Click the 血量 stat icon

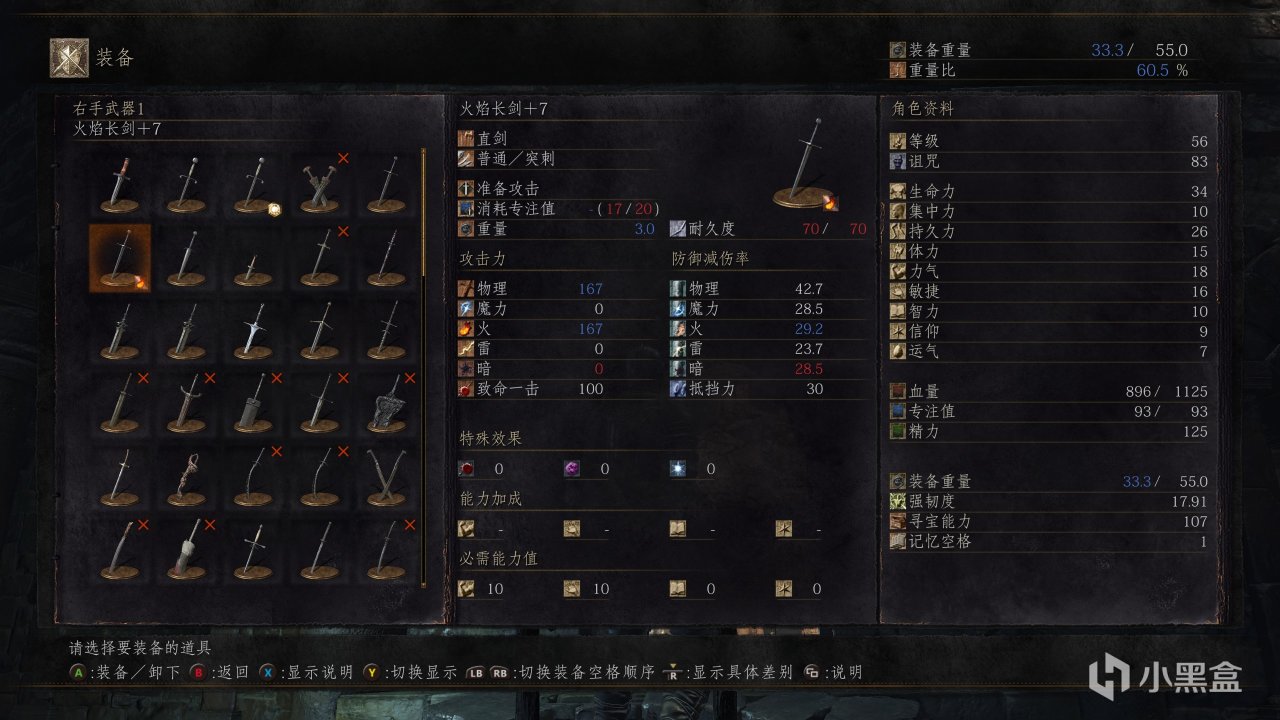coord(897,392)
